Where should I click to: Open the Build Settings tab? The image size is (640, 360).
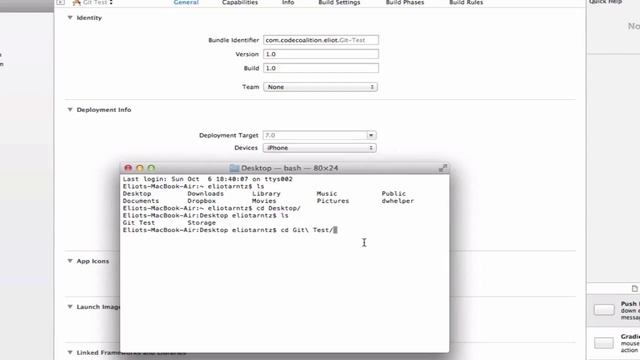(339, 2)
